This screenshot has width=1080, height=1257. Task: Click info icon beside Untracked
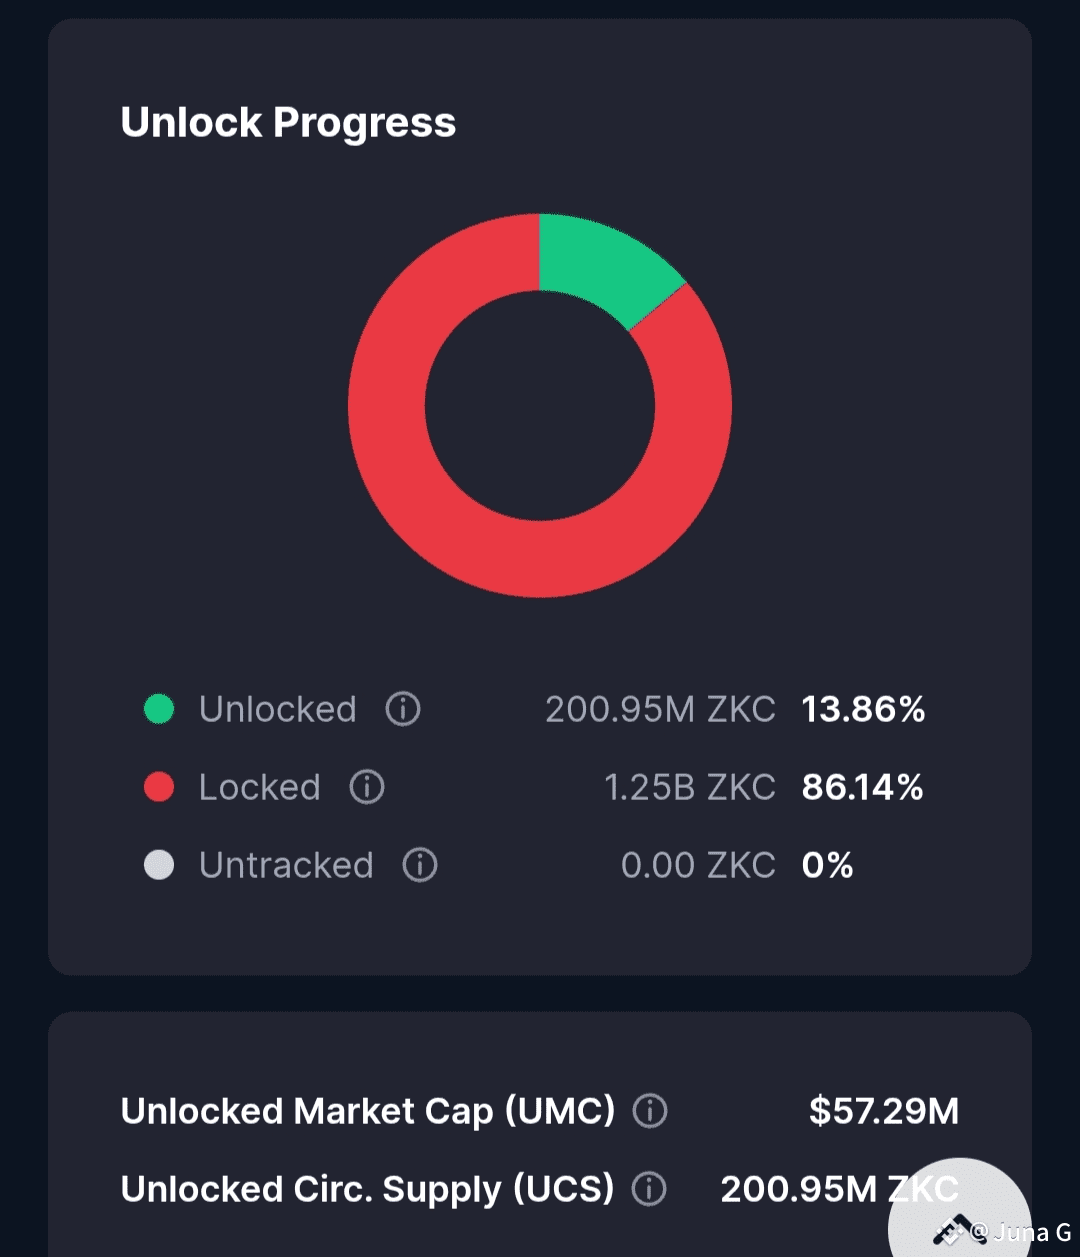click(420, 865)
